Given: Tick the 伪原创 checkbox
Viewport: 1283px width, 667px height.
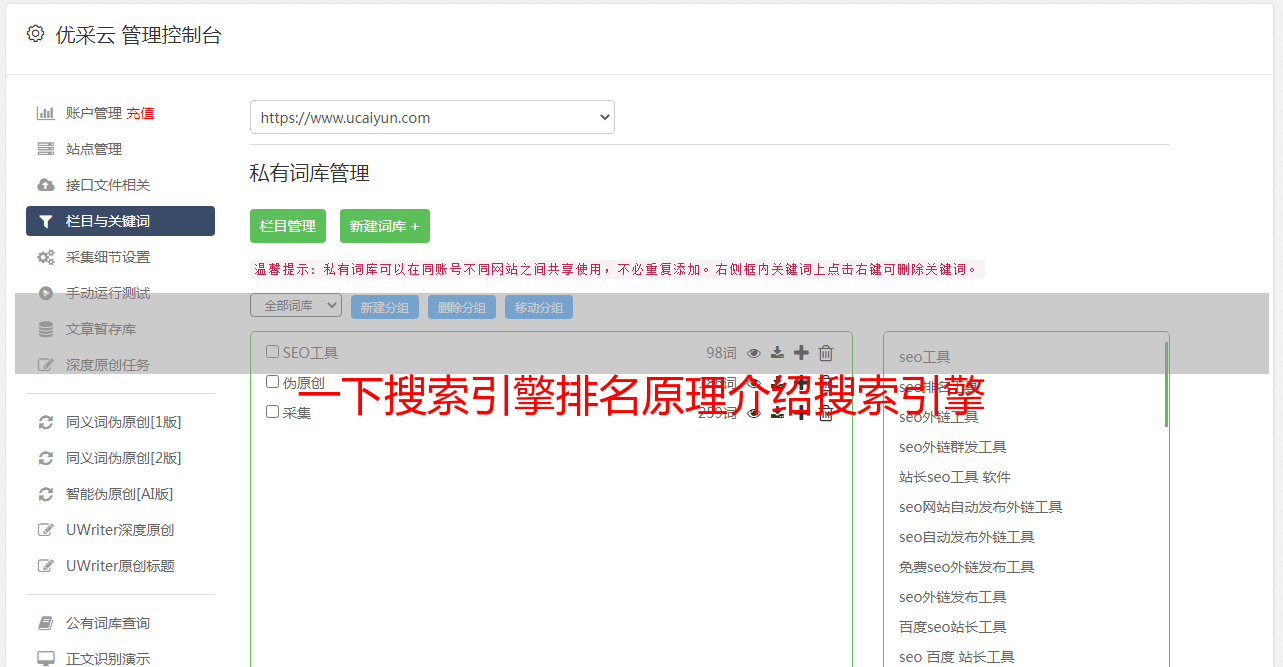Looking at the screenshot, I should (272, 382).
